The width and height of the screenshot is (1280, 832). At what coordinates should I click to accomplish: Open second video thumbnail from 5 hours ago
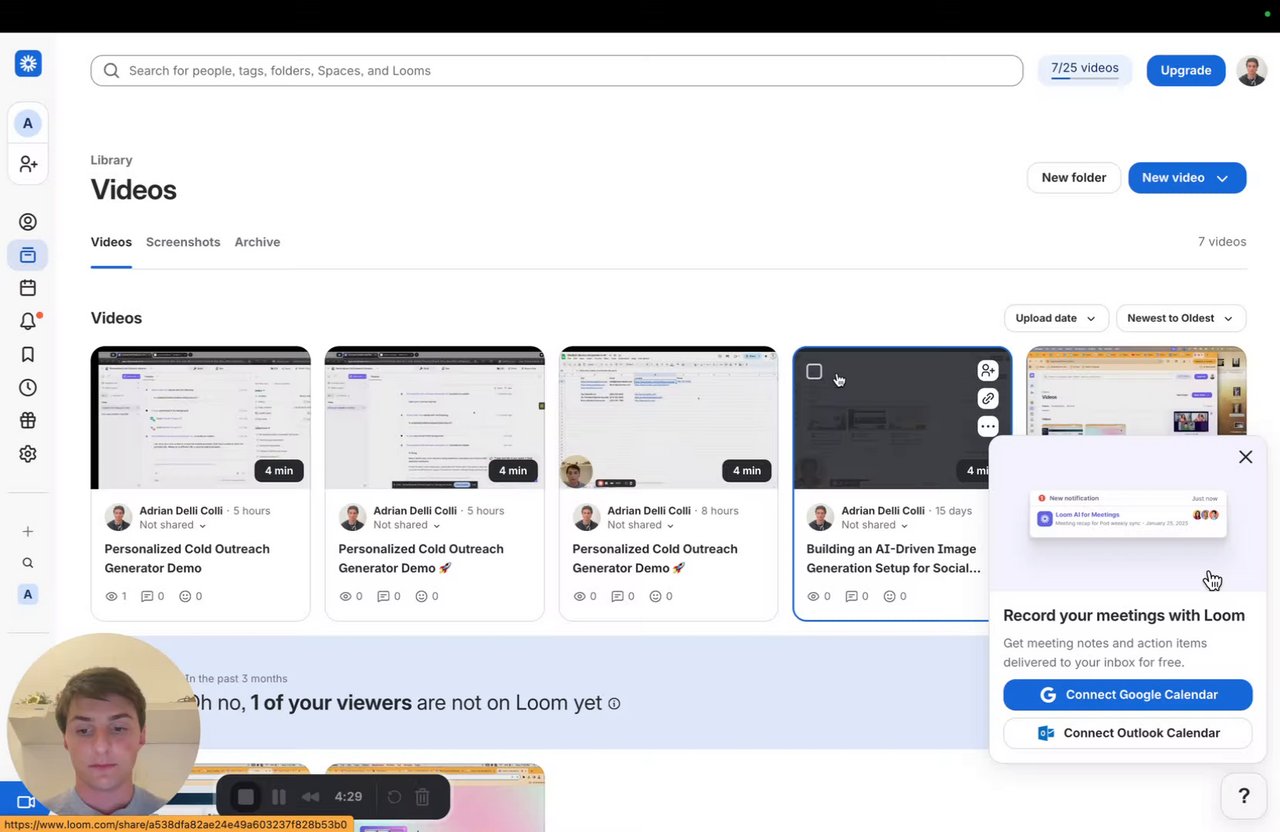pyautogui.click(x=434, y=418)
